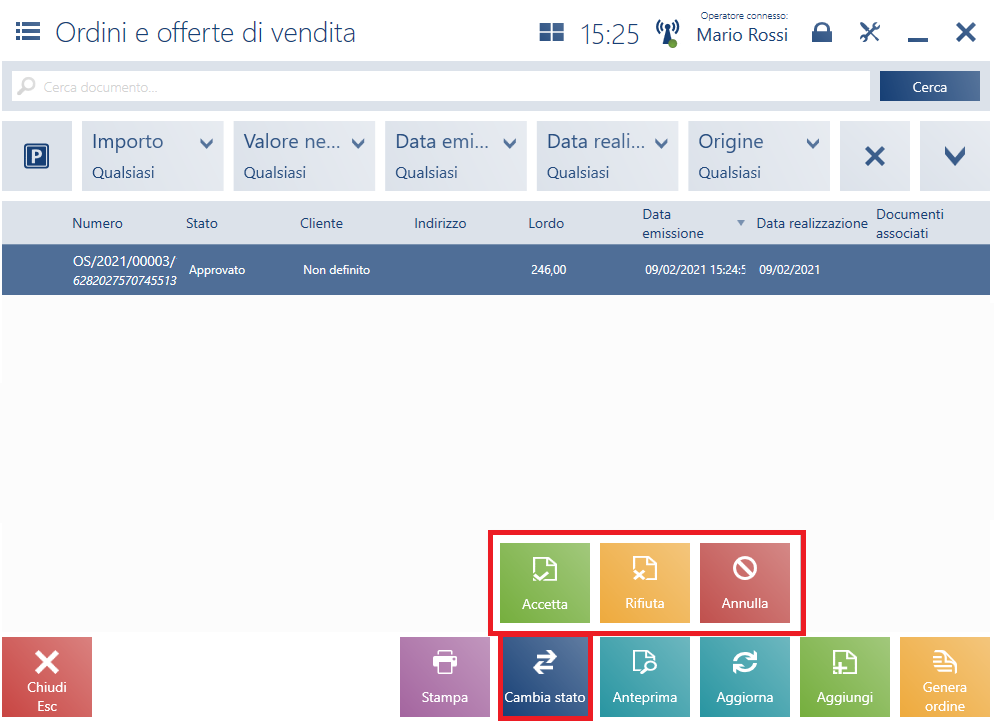
Task: Open the Valore netto filter dropdown
Action: click(304, 156)
